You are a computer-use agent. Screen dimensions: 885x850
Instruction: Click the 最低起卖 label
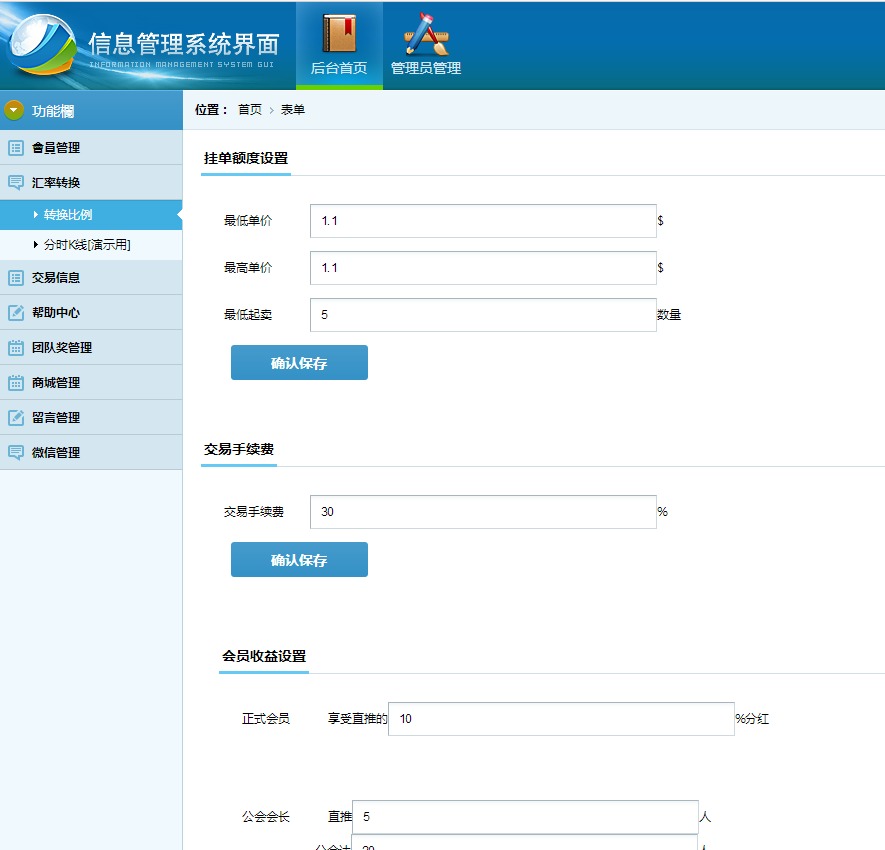tap(248, 314)
